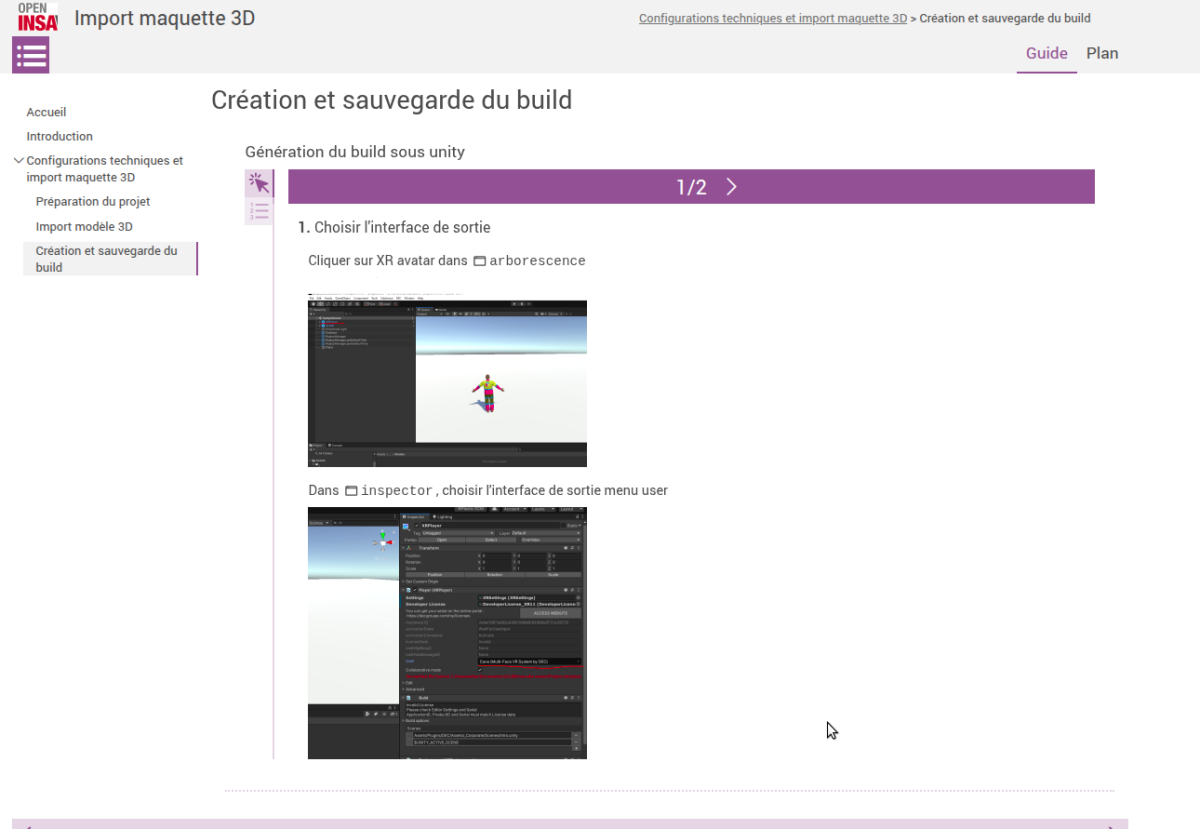This screenshot has width=1200, height=829.
Task: Switch to the Plan tab
Action: [1102, 54]
